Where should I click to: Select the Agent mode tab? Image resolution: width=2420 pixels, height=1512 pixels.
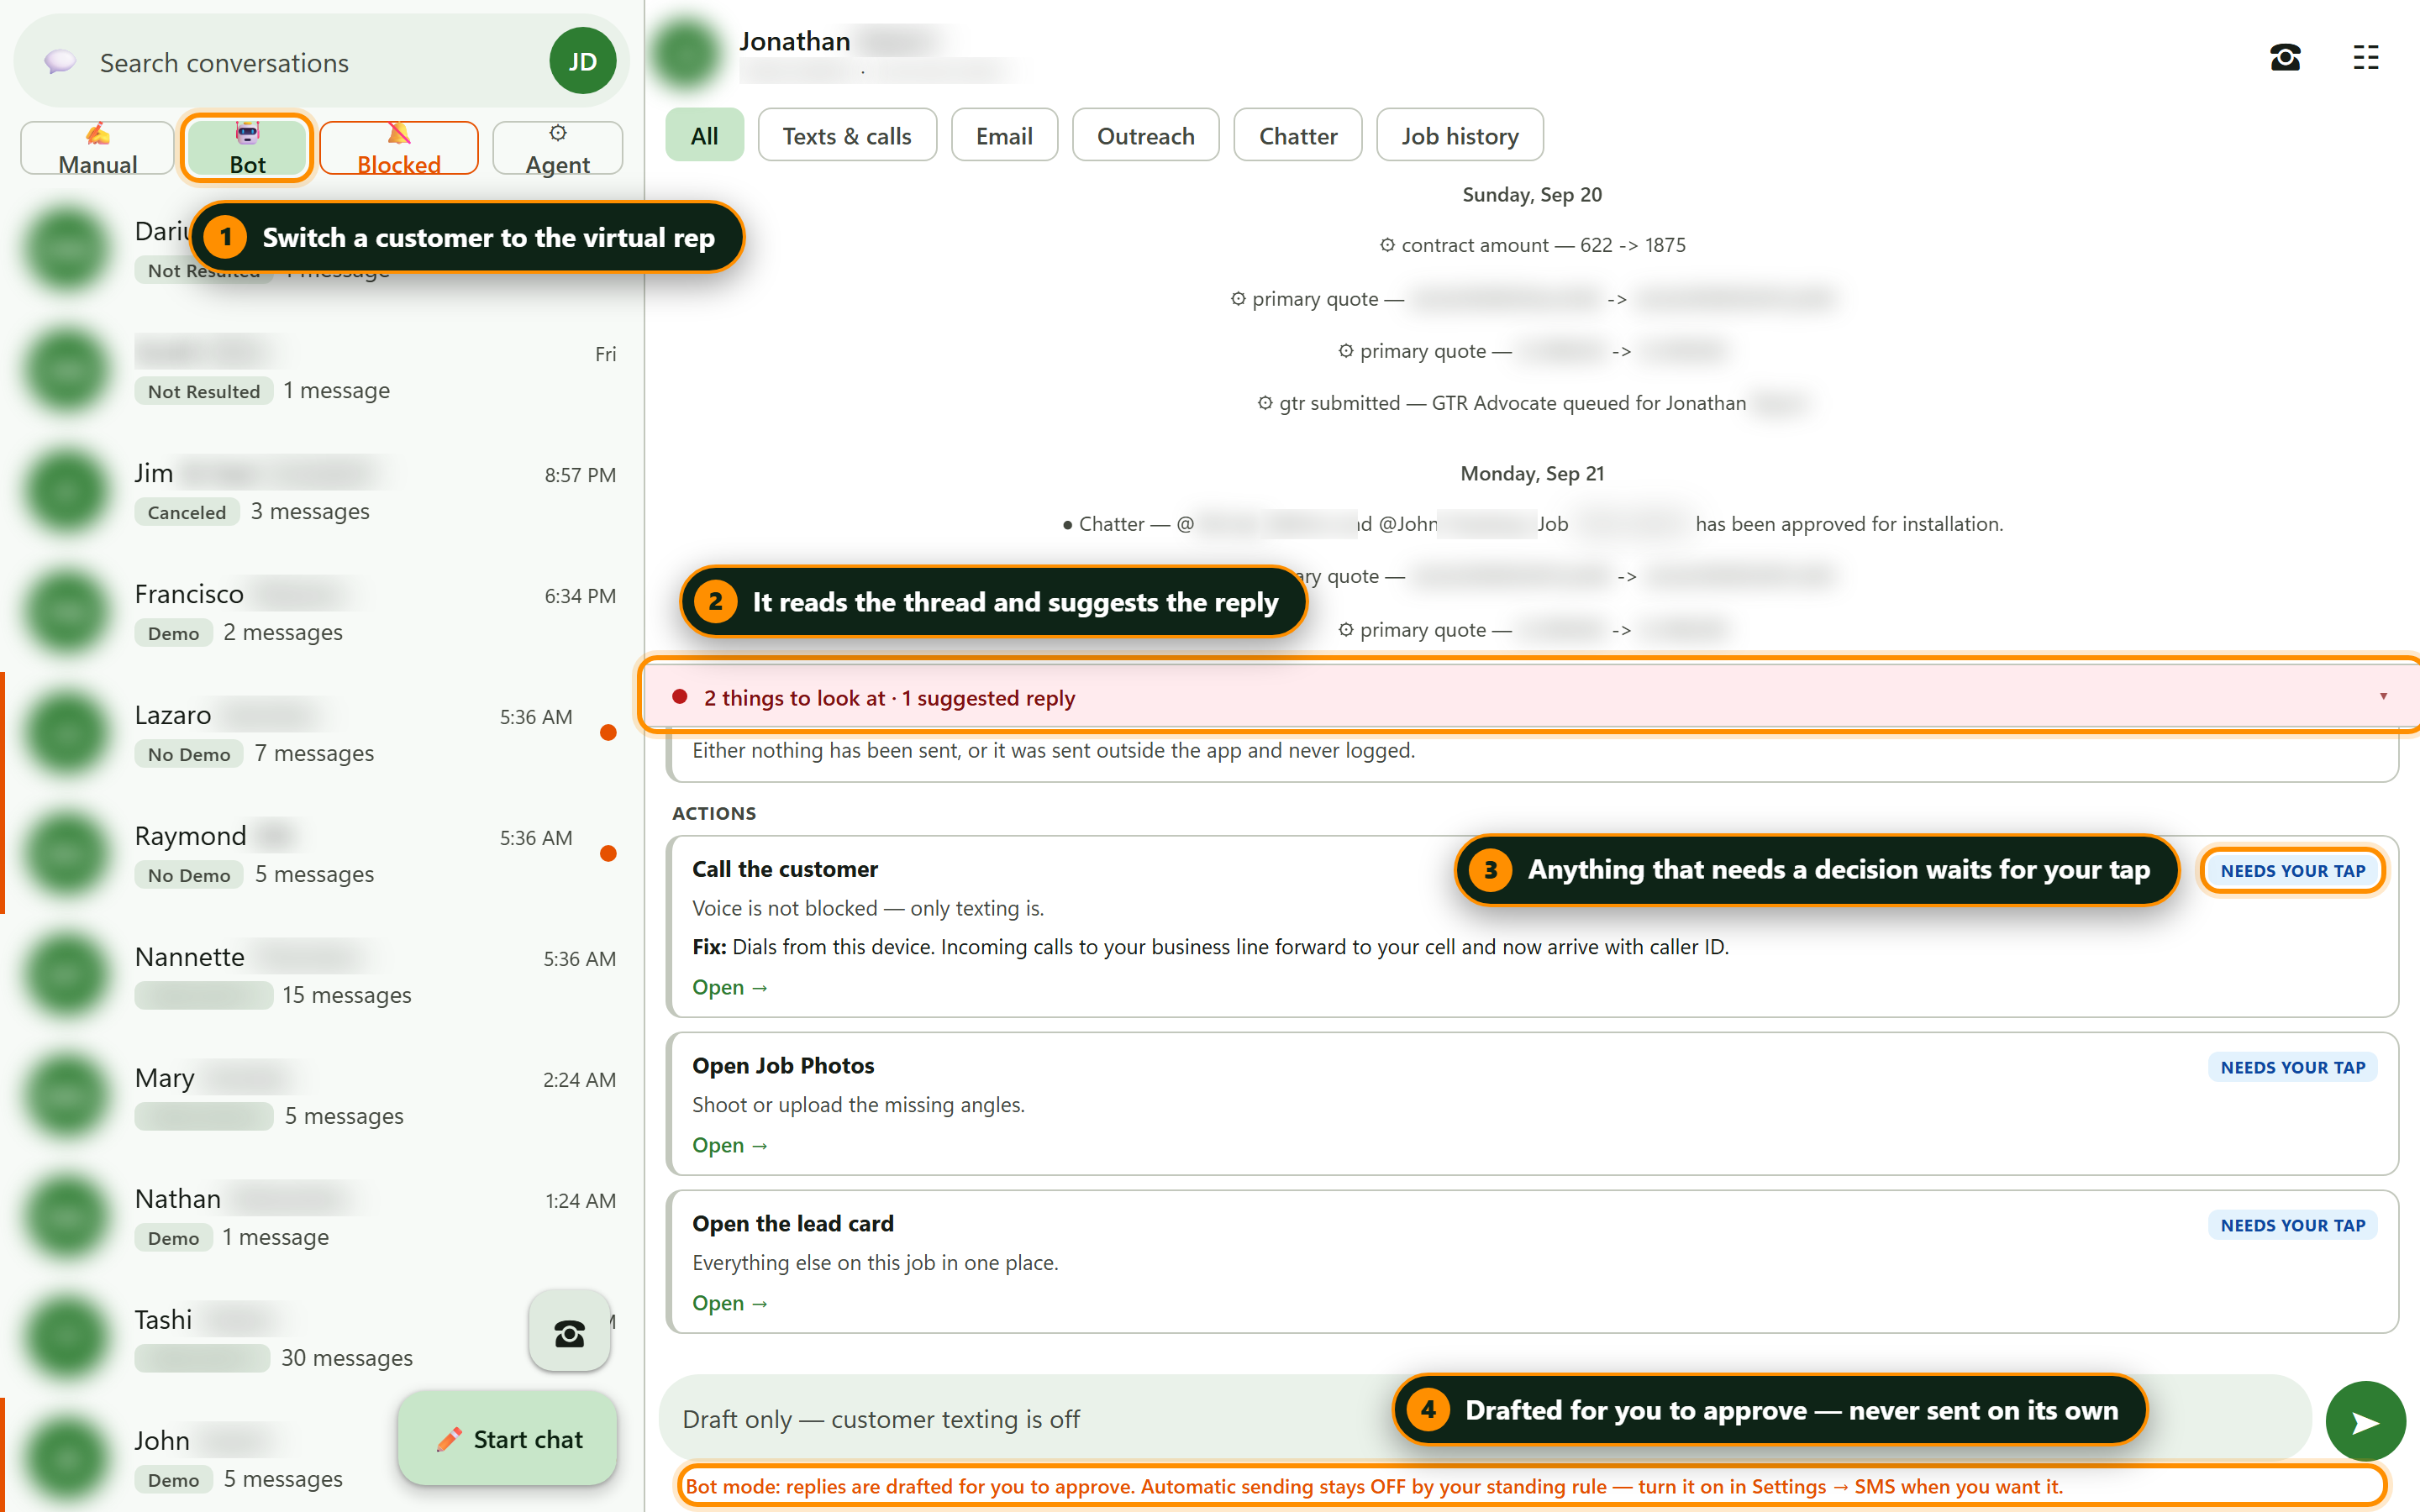[557, 148]
